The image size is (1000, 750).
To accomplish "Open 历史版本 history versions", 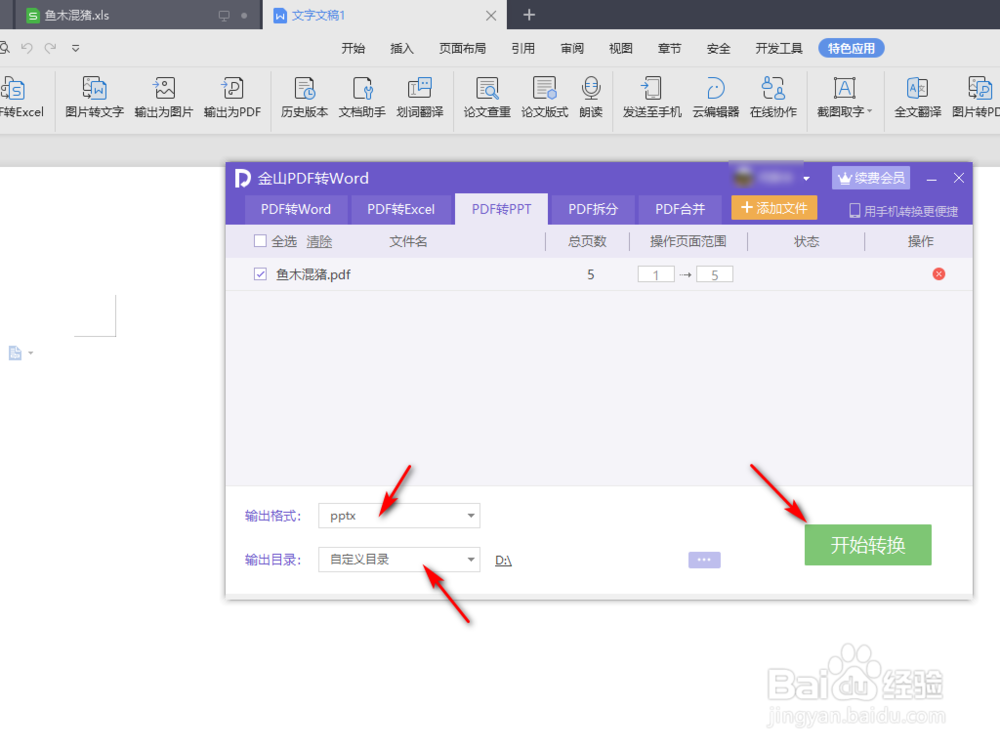I will pyautogui.click(x=304, y=97).
